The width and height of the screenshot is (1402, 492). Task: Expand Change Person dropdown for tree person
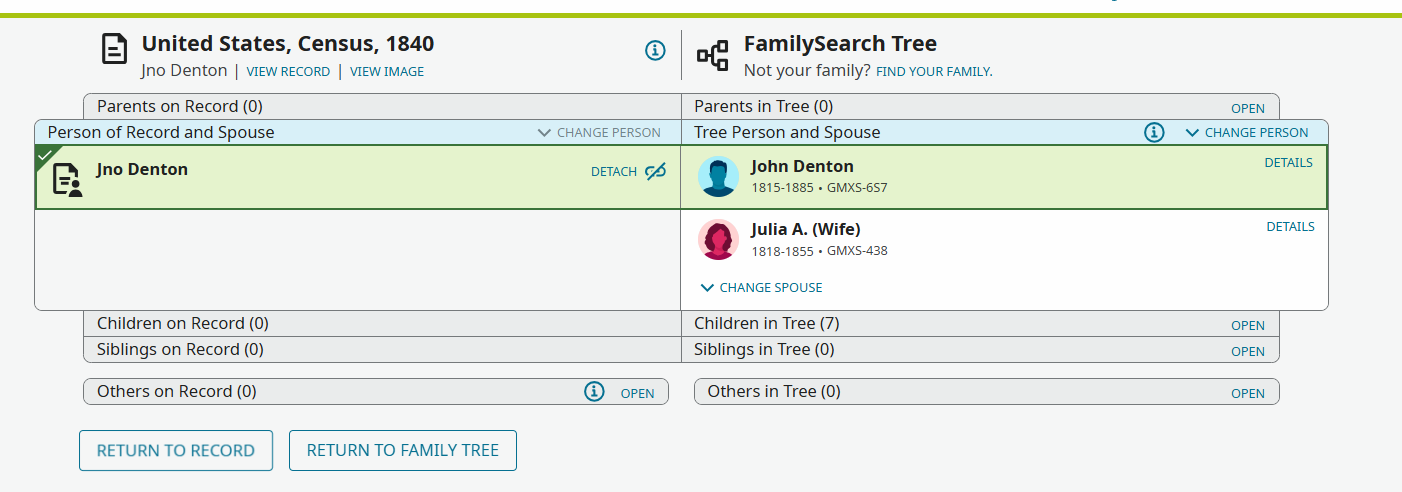pyautogui.click(x=1246, y=132)
